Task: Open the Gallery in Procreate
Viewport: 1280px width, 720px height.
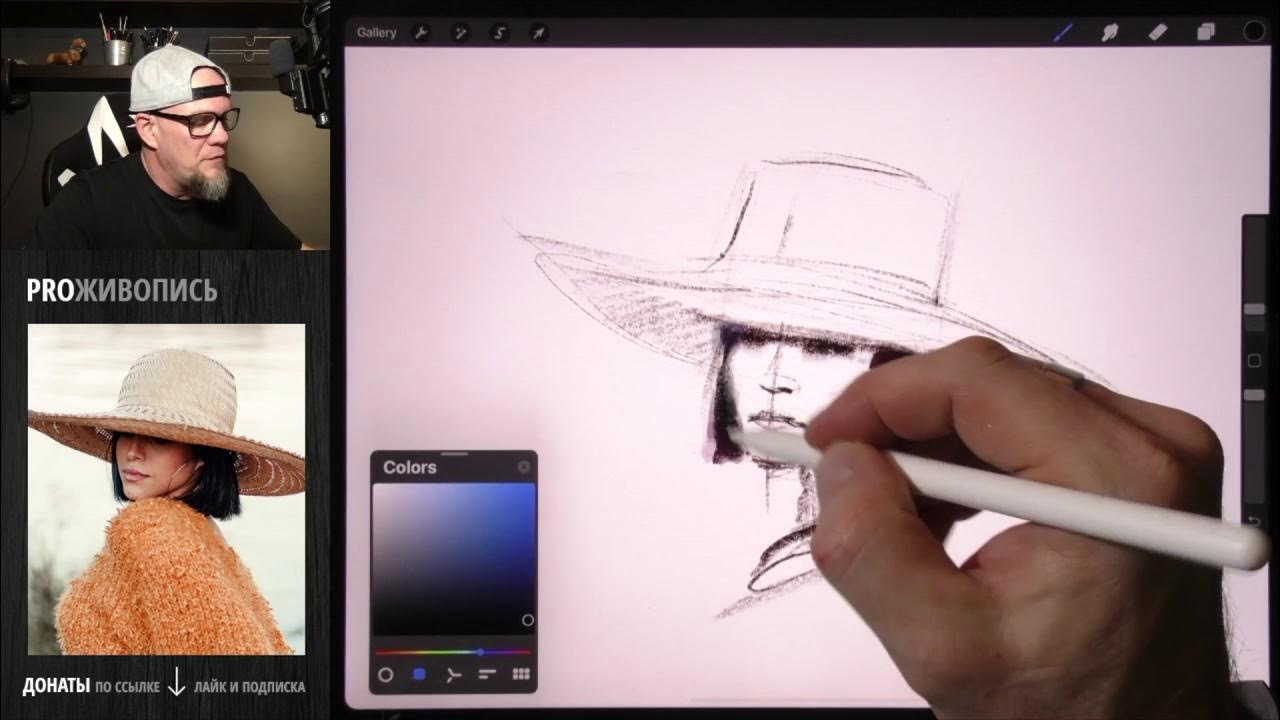Action: [x=376, y=33]
